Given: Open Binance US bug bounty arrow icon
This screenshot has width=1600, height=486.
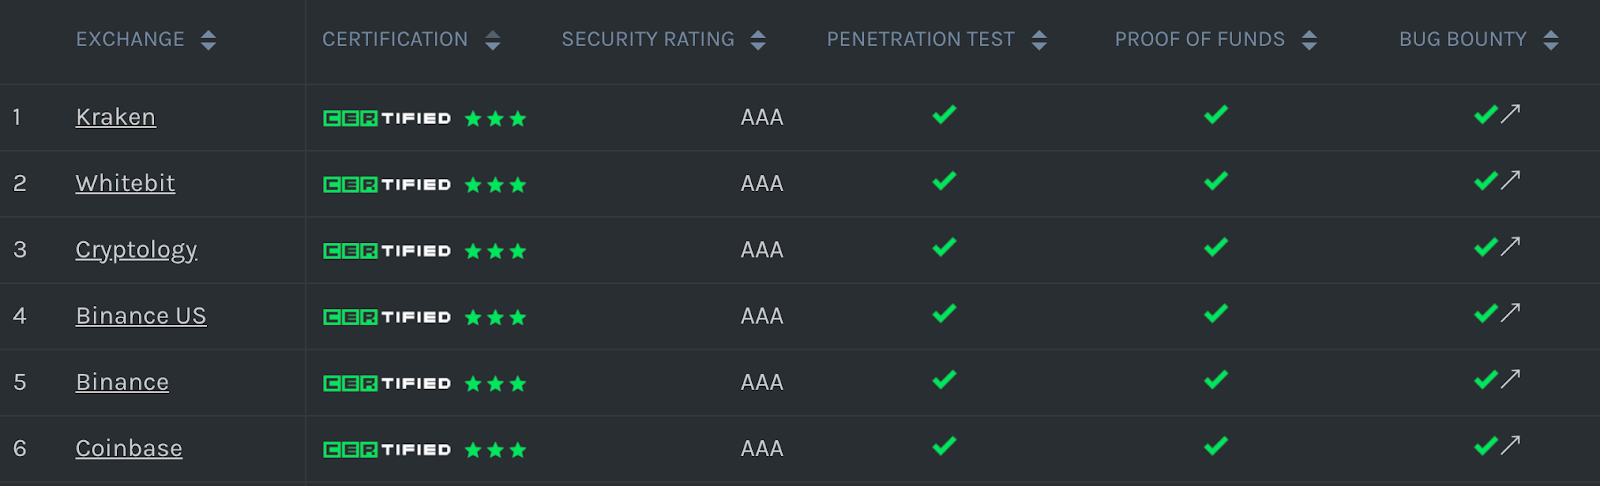Looking at the screenshot, I should pos(1510,313).
